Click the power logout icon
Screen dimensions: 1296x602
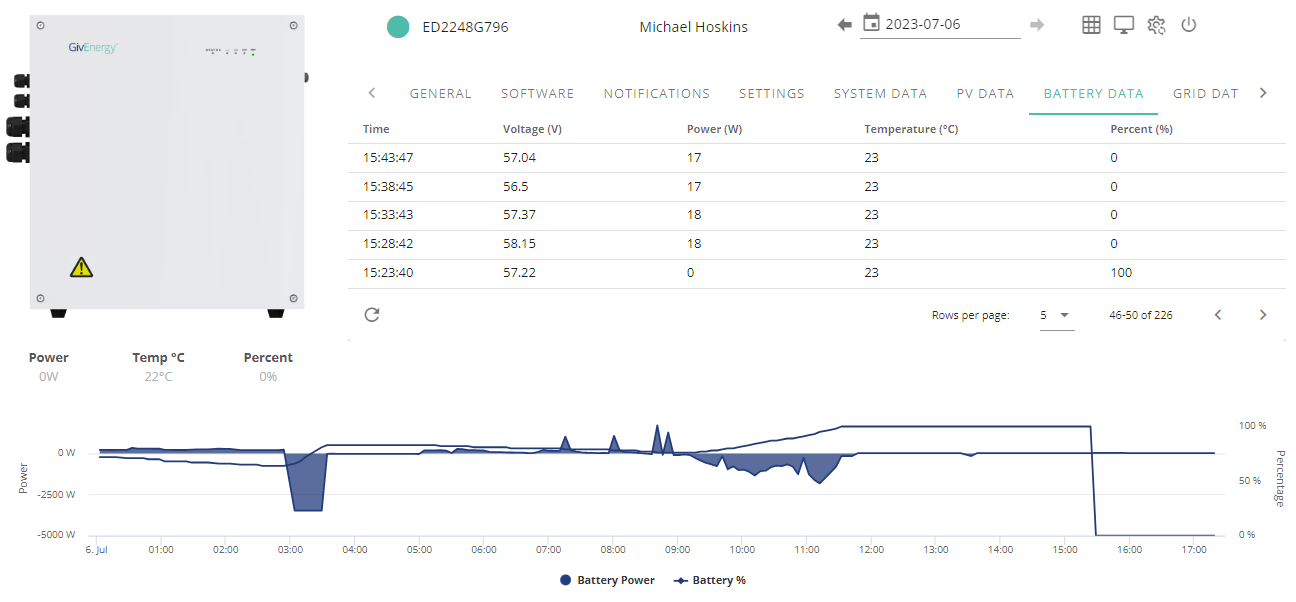(x=1189, y=25)
